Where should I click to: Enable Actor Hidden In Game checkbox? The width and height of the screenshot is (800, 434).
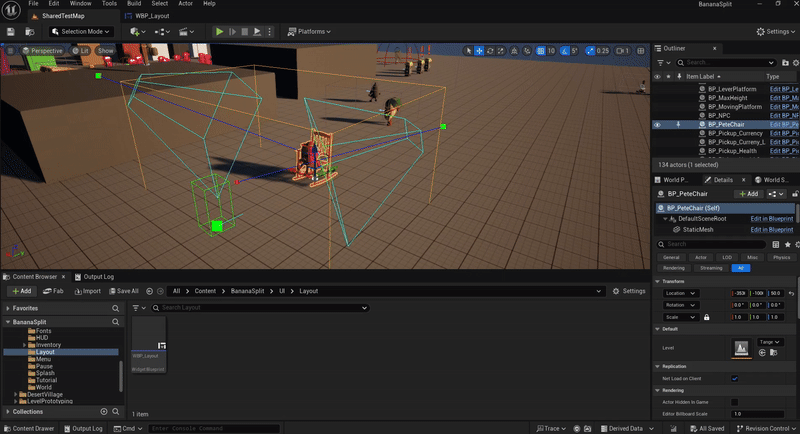coord(735,401)
